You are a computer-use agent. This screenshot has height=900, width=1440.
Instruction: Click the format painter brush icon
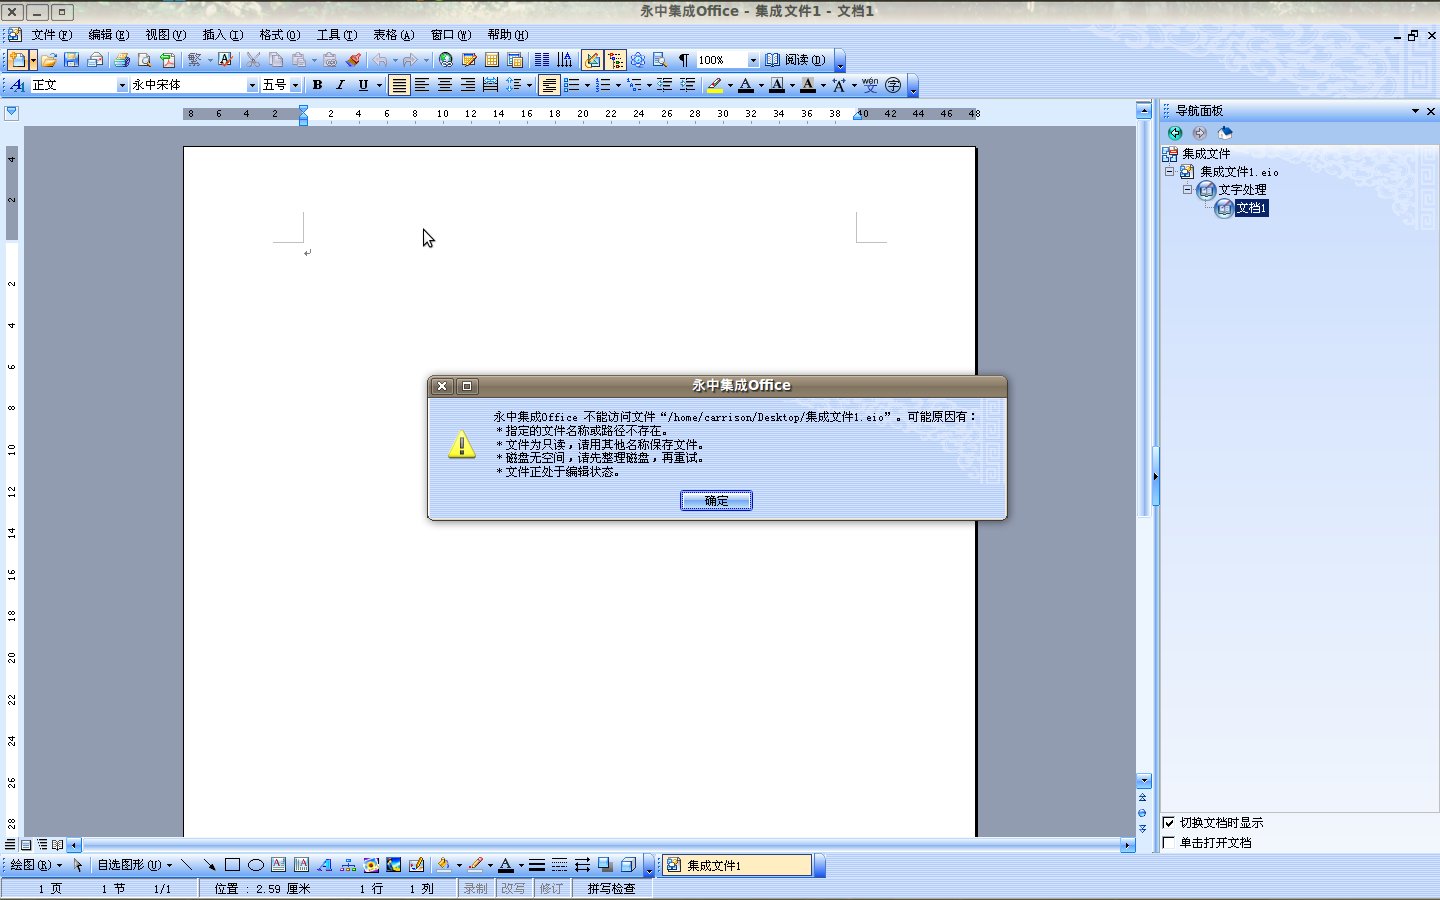coord(353,60)
